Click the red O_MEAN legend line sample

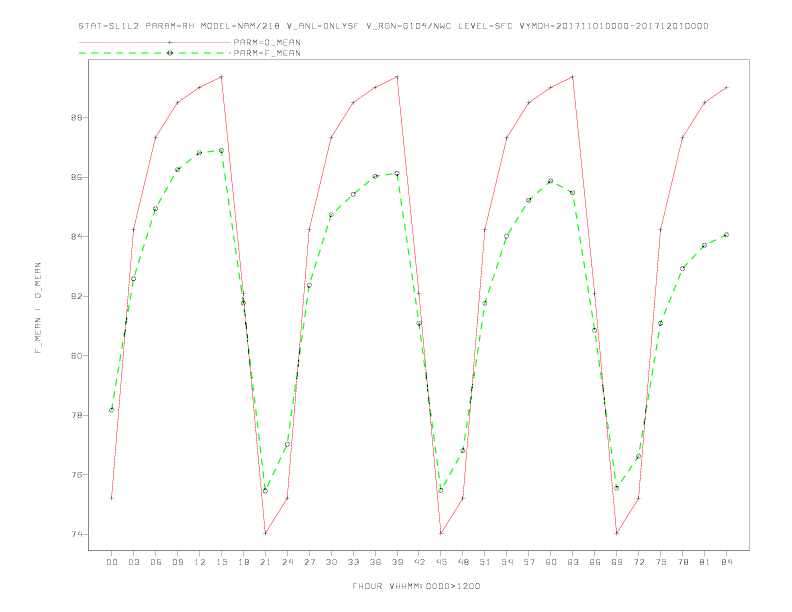pyautogui.click(x=155, y=42)
